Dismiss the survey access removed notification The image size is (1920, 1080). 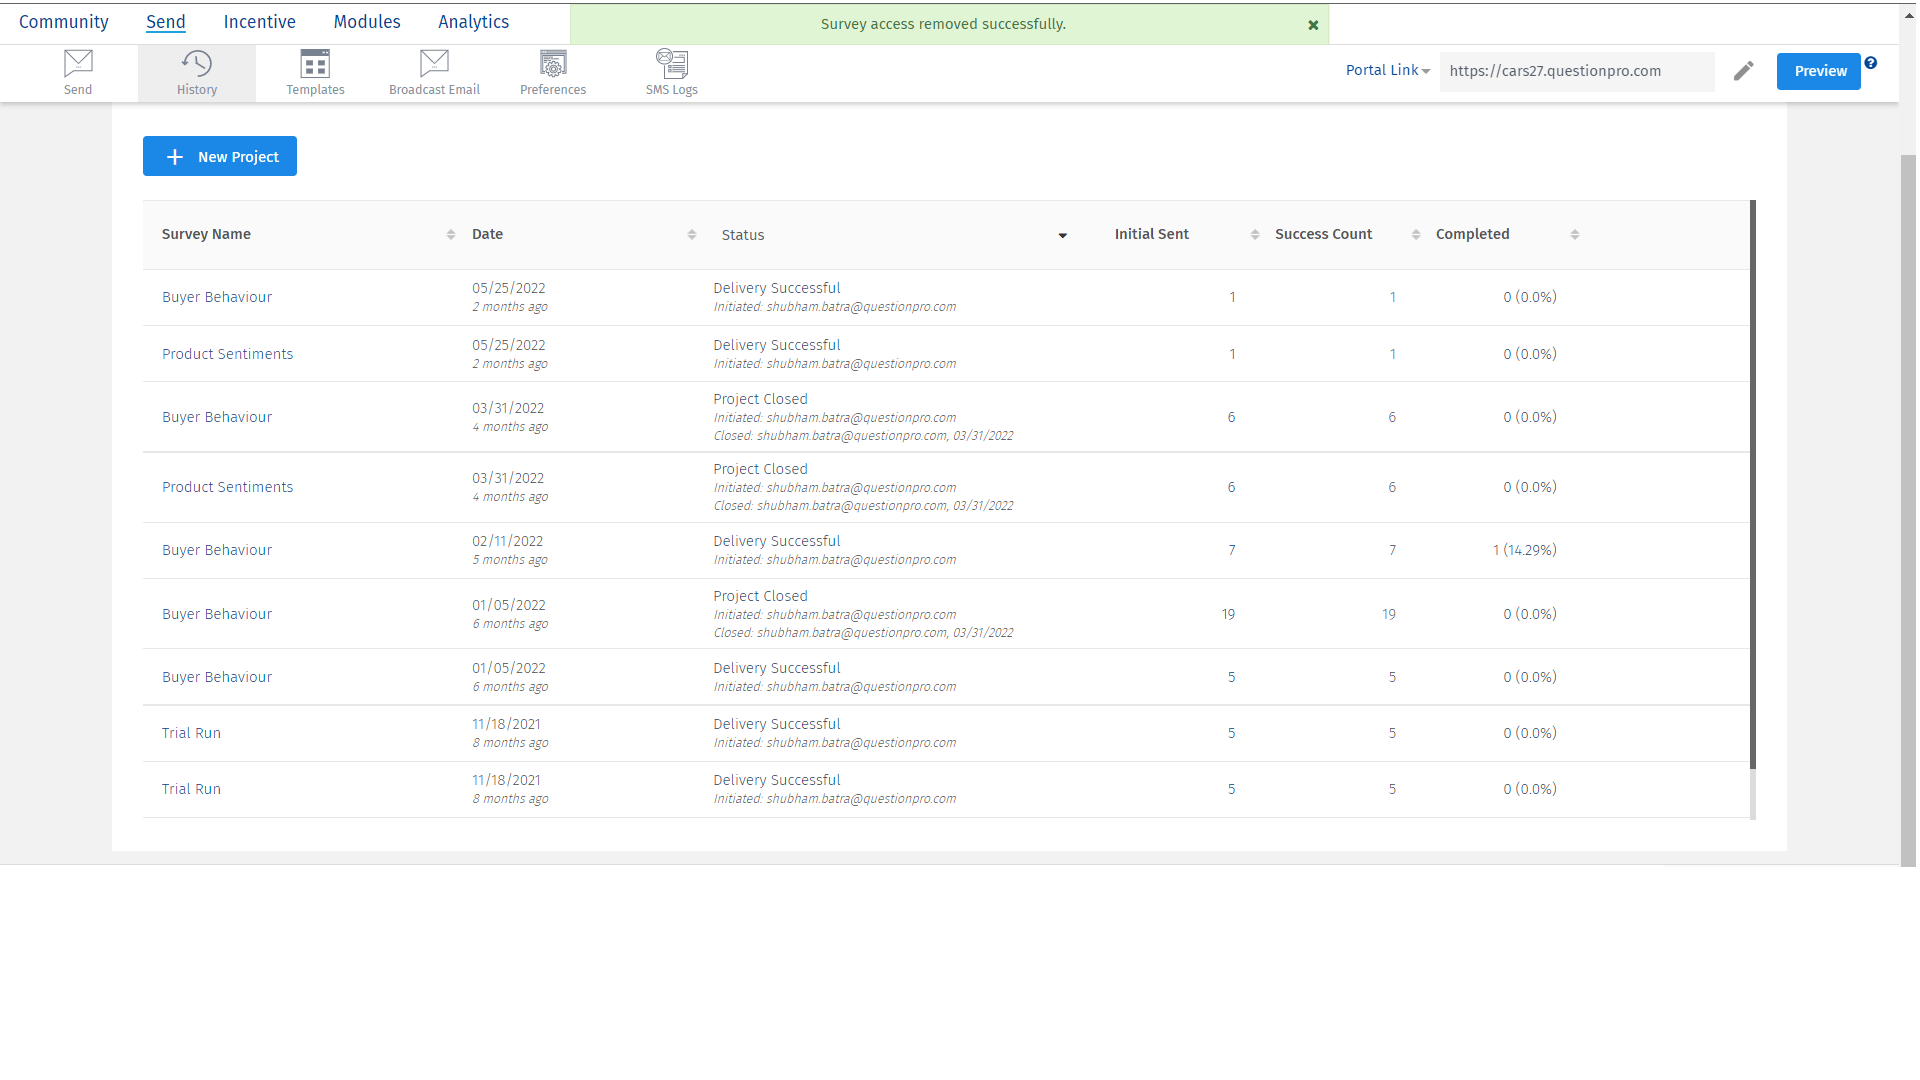[x=1313, y=25]
